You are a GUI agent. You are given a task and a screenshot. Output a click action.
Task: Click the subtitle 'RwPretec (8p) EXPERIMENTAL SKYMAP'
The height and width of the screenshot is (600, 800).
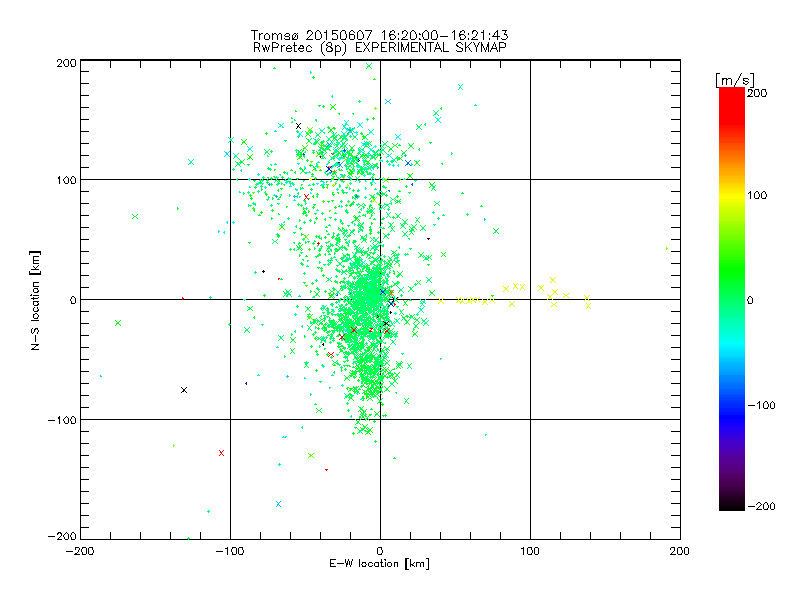[380, 47]
